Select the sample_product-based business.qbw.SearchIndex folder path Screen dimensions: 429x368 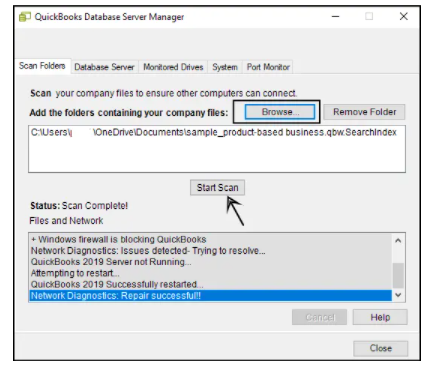214,132
